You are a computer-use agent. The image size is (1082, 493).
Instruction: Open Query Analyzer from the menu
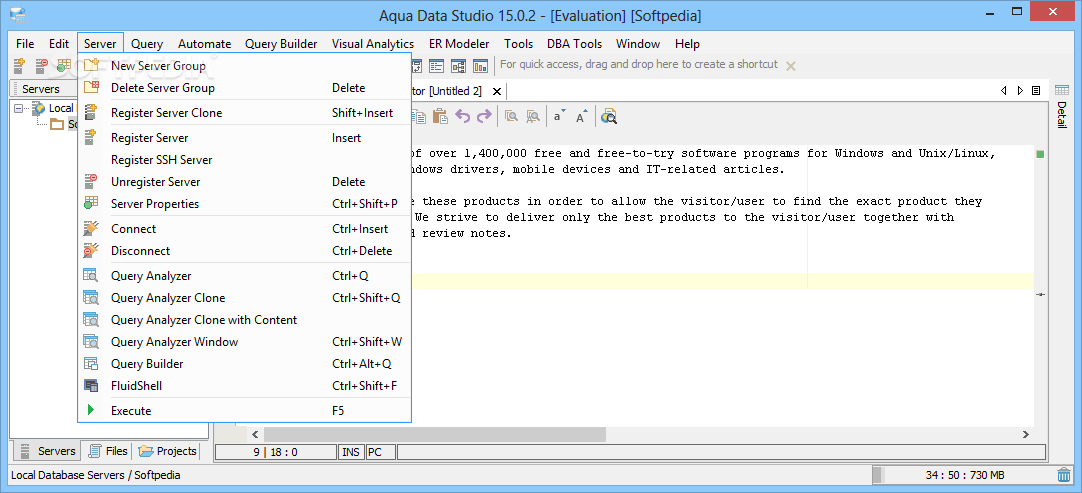(245, 276)
